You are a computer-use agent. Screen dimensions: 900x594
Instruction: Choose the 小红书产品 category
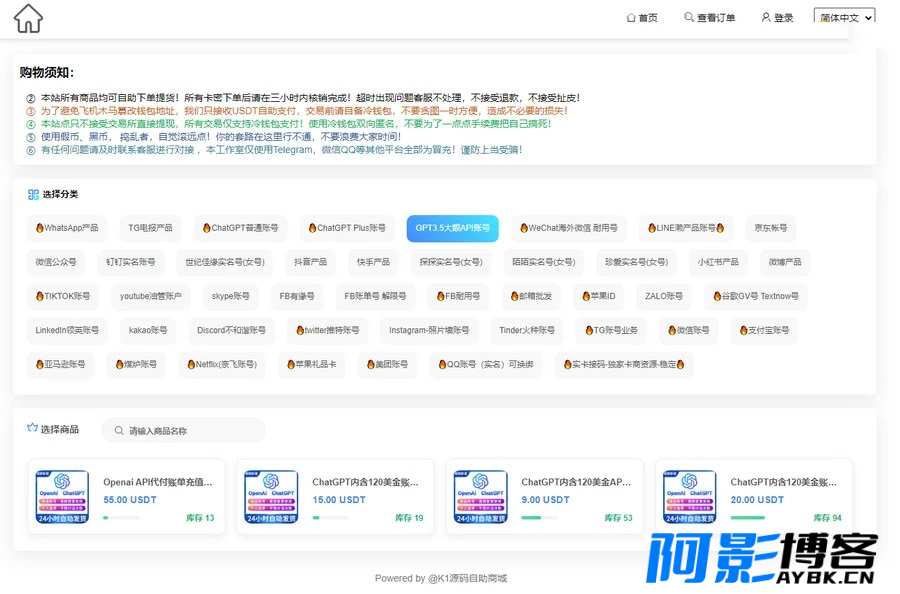click(718, 262)
